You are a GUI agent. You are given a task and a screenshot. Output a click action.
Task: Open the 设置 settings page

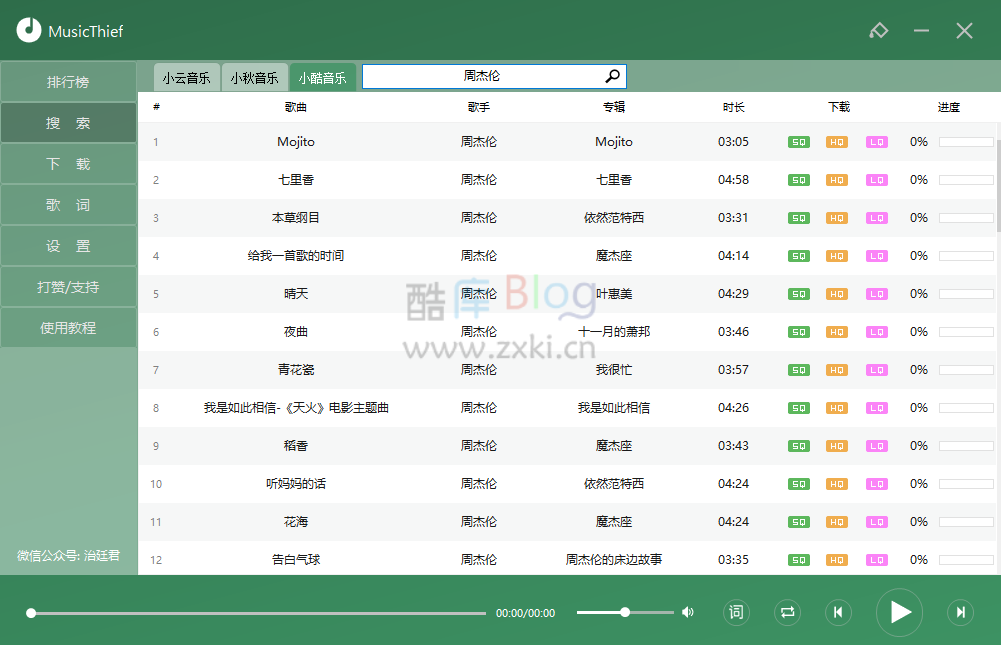point(68,245)
